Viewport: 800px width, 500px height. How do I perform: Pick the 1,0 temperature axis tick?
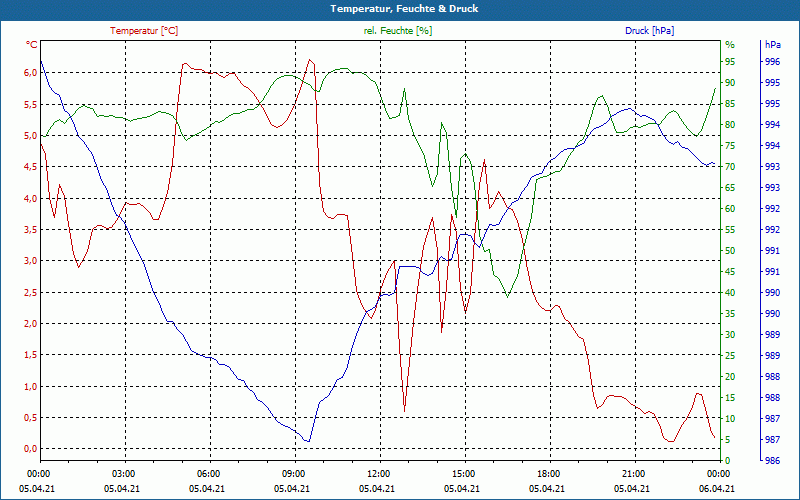31,387
